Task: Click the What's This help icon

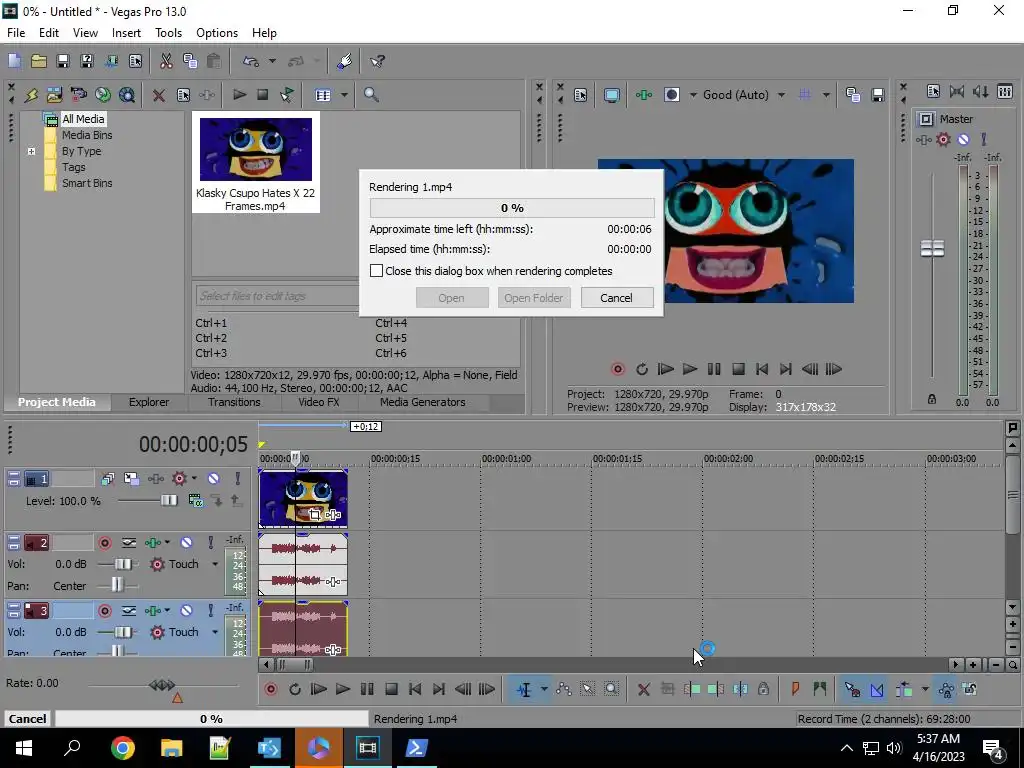Action: coord(377,61)
